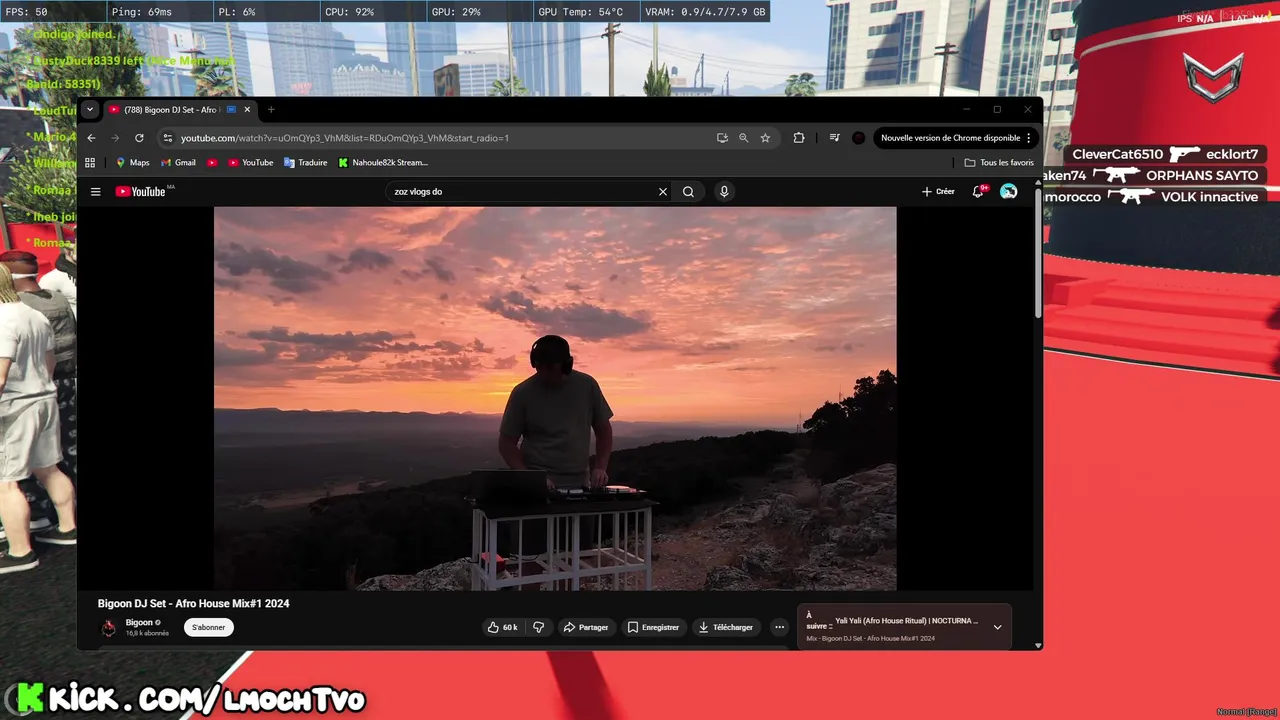Open the install/cast icon in address bar
This screenshot has width=1280, height=720.
pyautogui.click(x=722, y=138)
